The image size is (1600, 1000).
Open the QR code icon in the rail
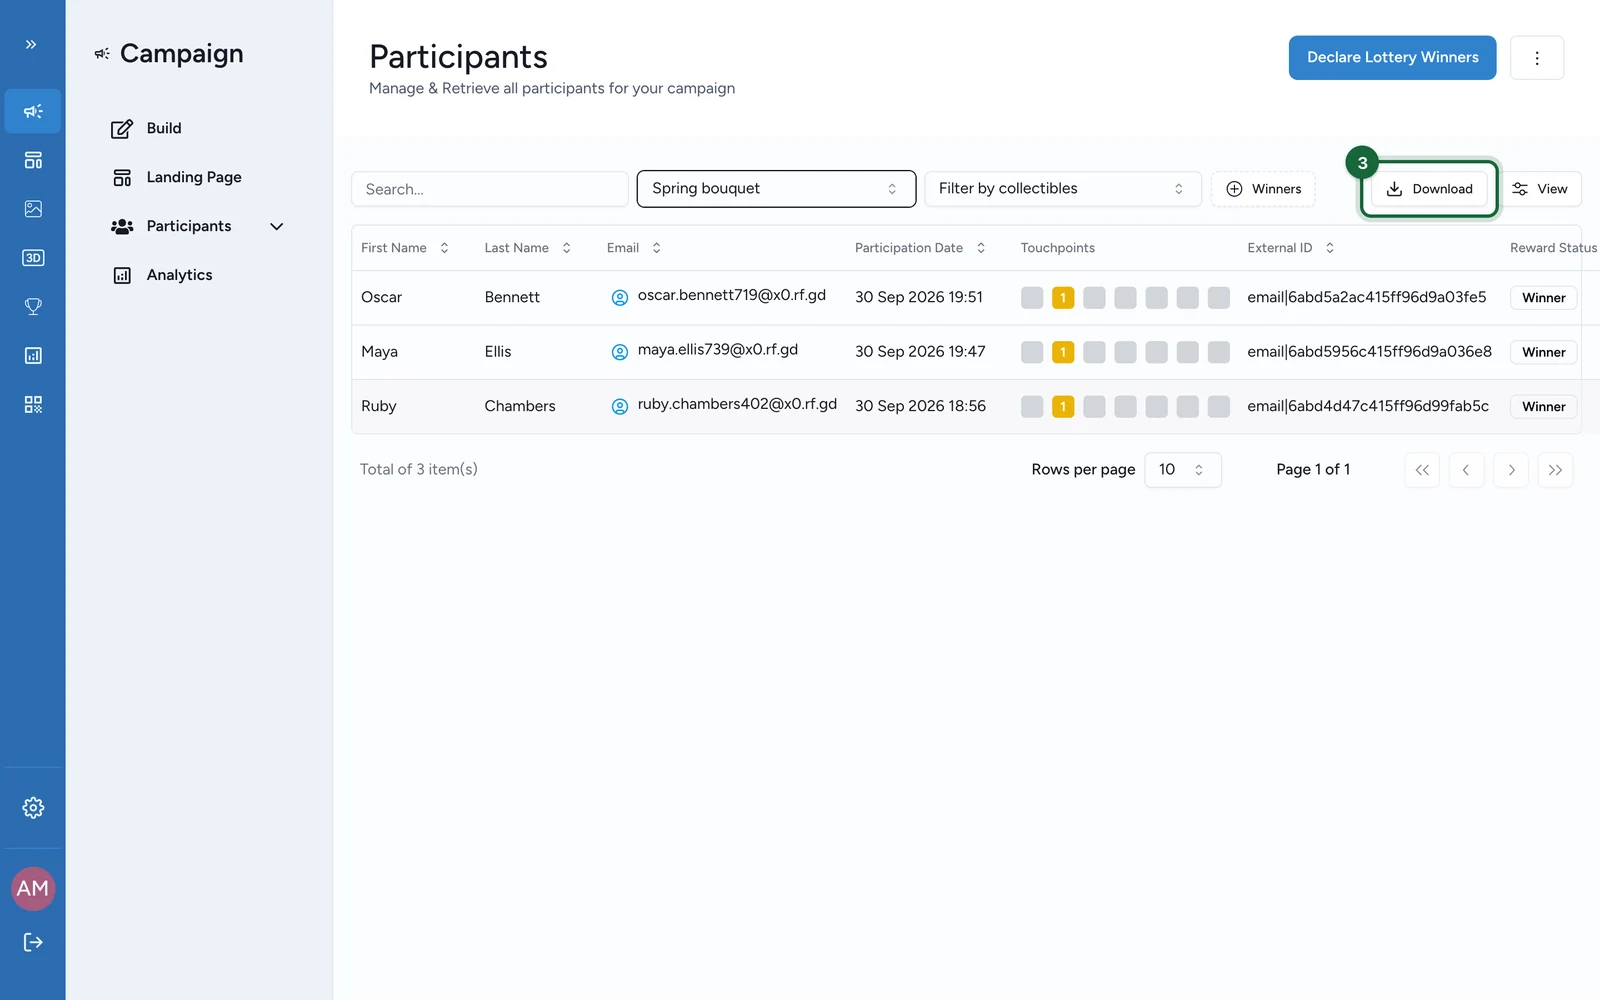tap(33, 404)
